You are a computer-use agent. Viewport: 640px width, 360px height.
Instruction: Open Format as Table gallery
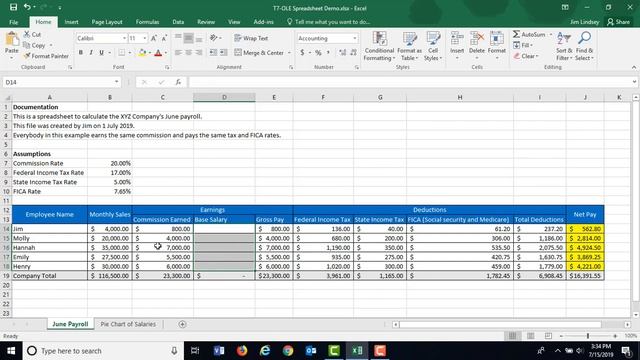[x=409, y=47]
